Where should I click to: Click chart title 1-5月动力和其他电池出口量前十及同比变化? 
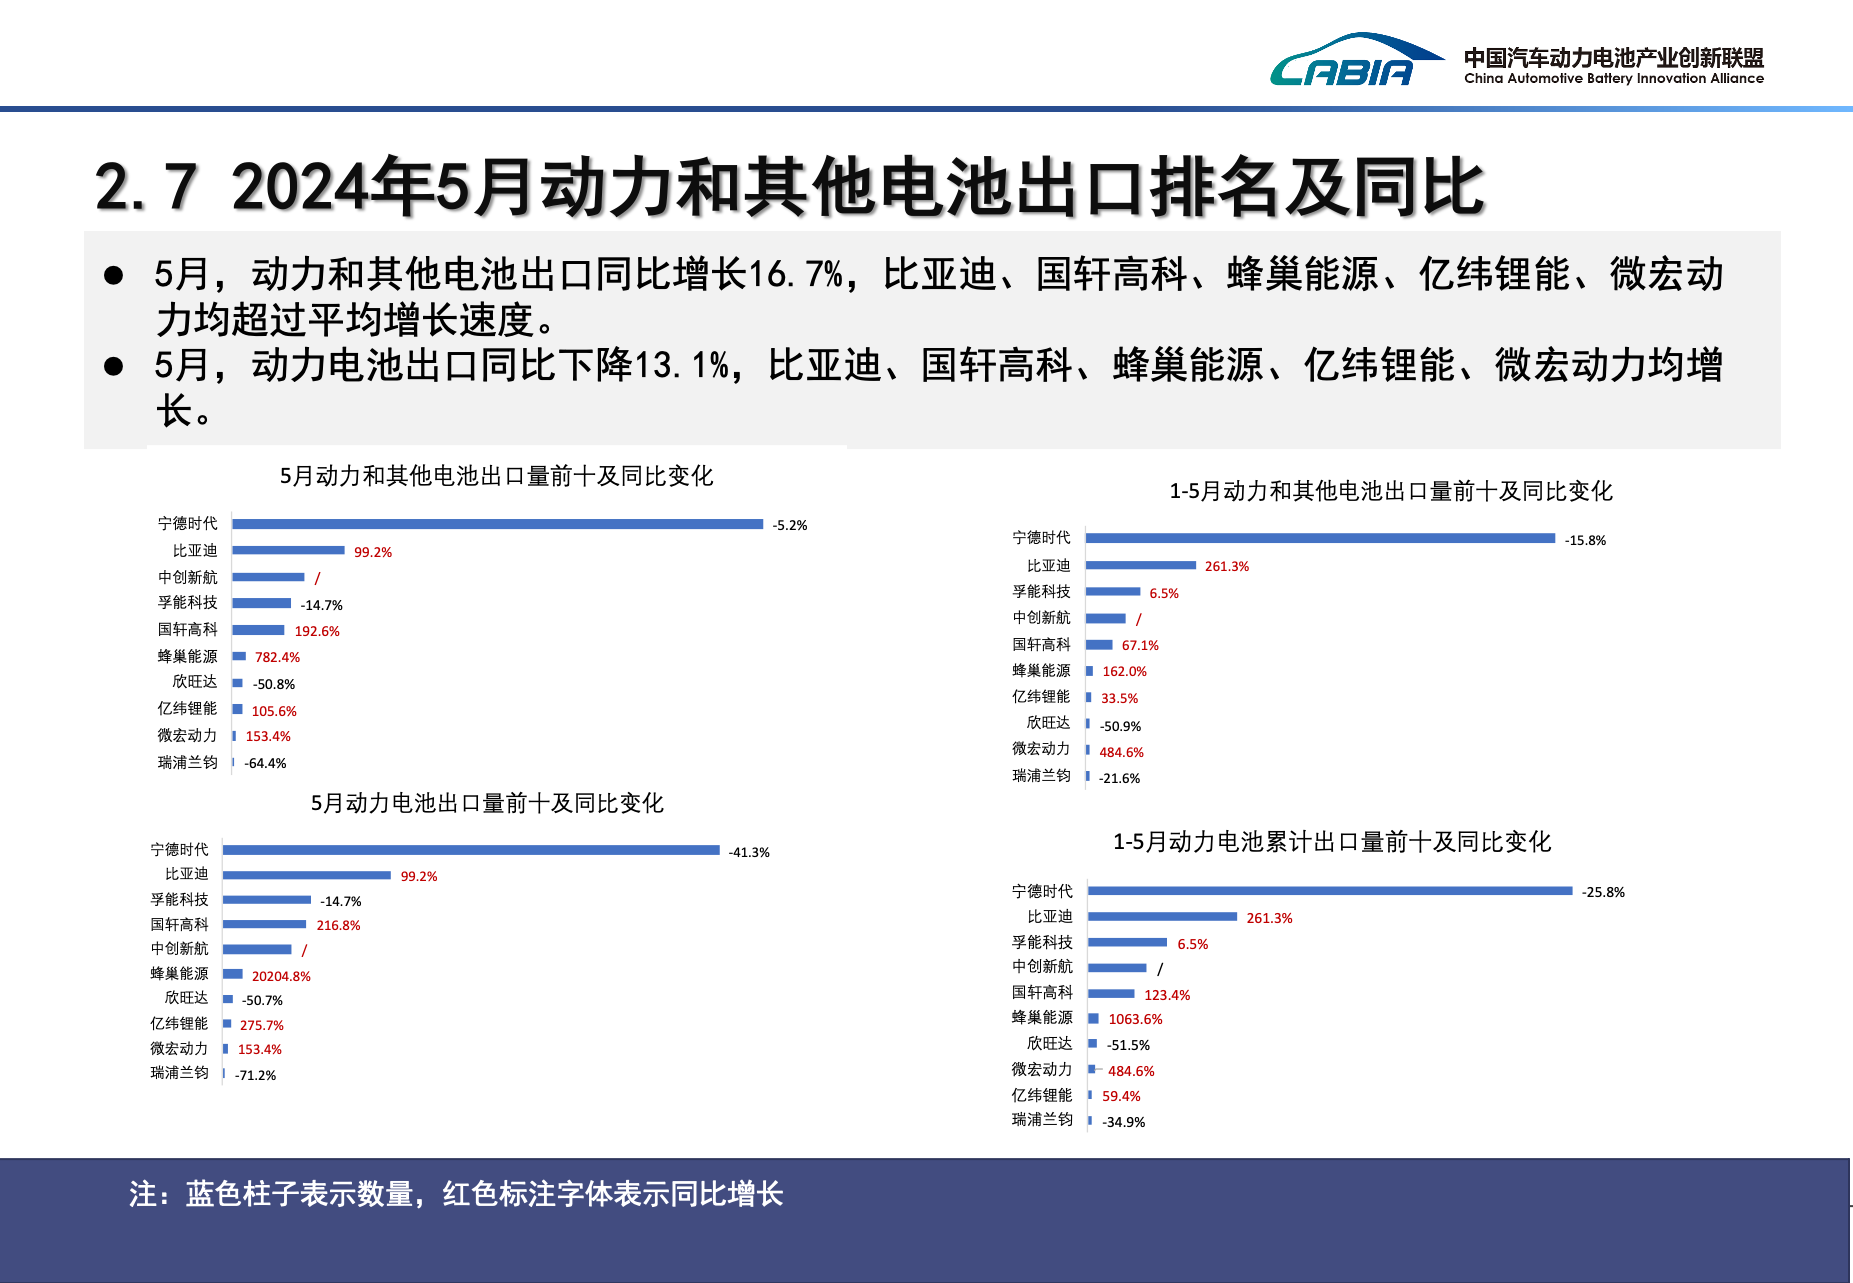click(1391, 491)
